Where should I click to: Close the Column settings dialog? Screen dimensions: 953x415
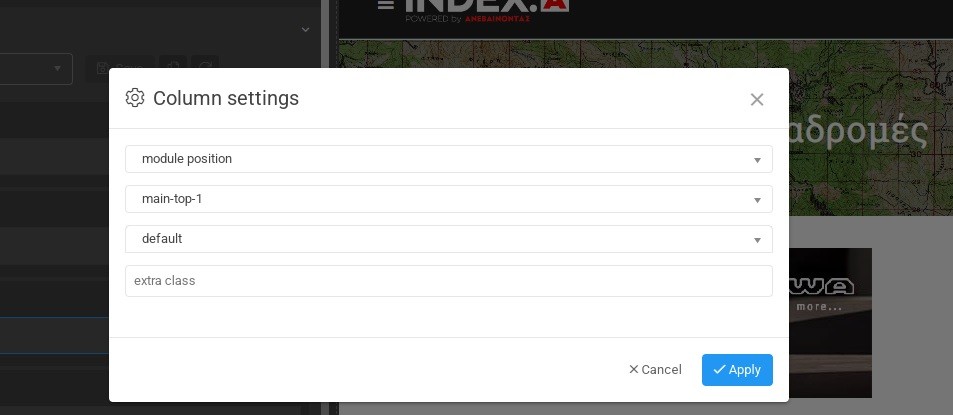coord(757,99)
